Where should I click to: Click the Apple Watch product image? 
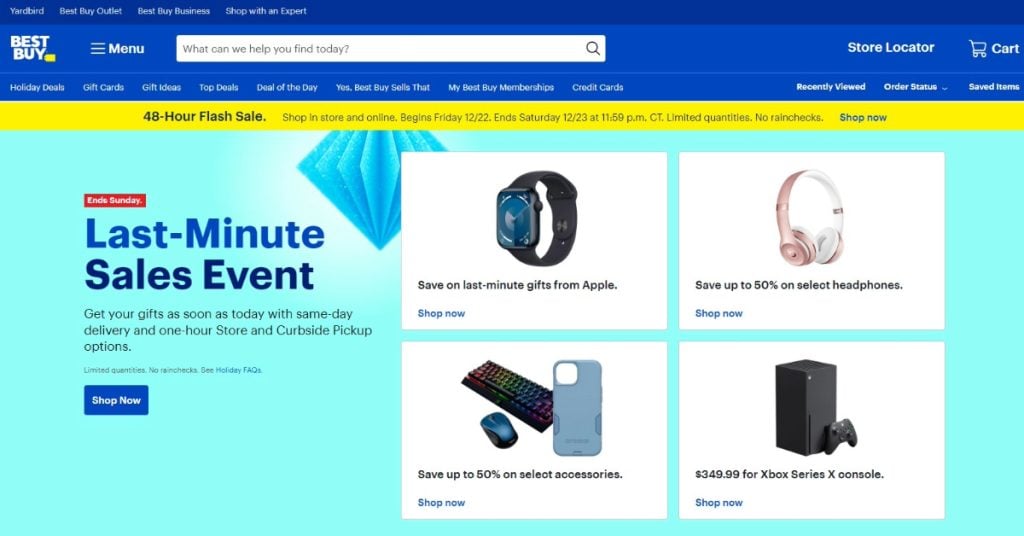click(x=536, y=219)
